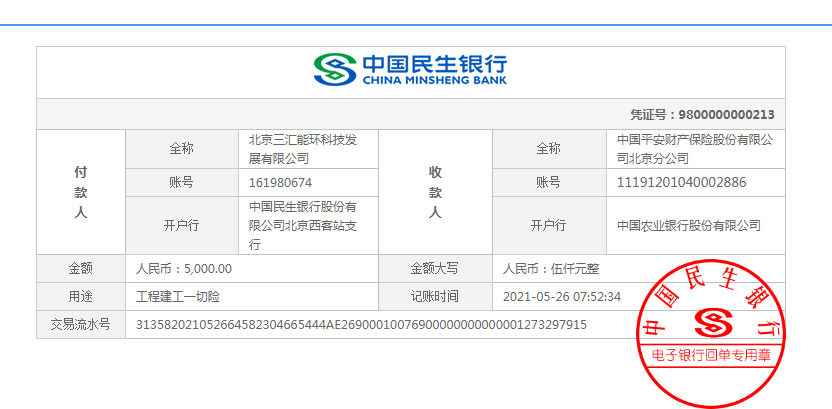
Task: Click the payer 全称 label
Action: 181,149
